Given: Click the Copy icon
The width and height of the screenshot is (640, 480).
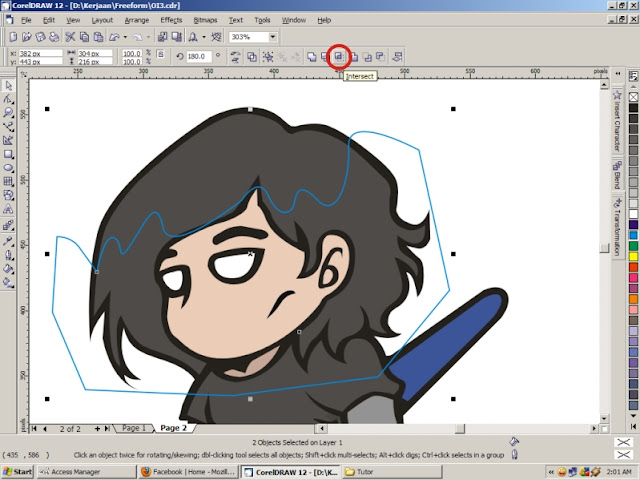Looking at the screenshot, I should coord(84,37).
